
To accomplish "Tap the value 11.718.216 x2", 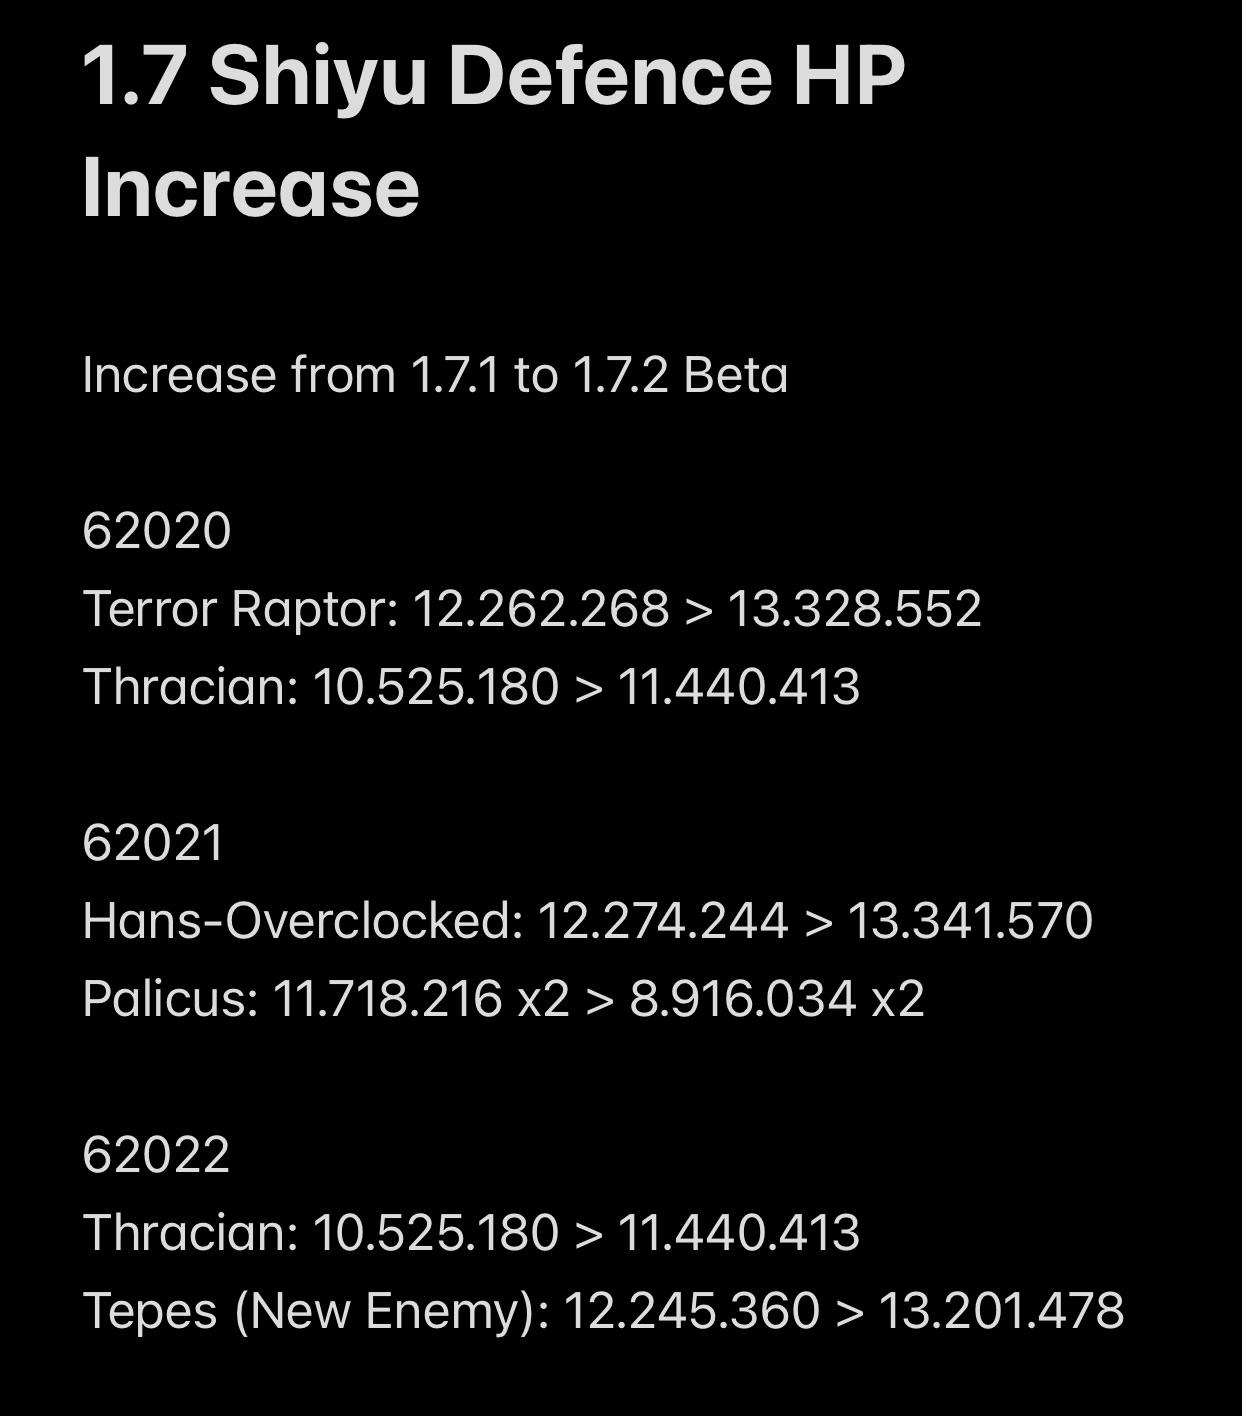I will pos(420,998).
